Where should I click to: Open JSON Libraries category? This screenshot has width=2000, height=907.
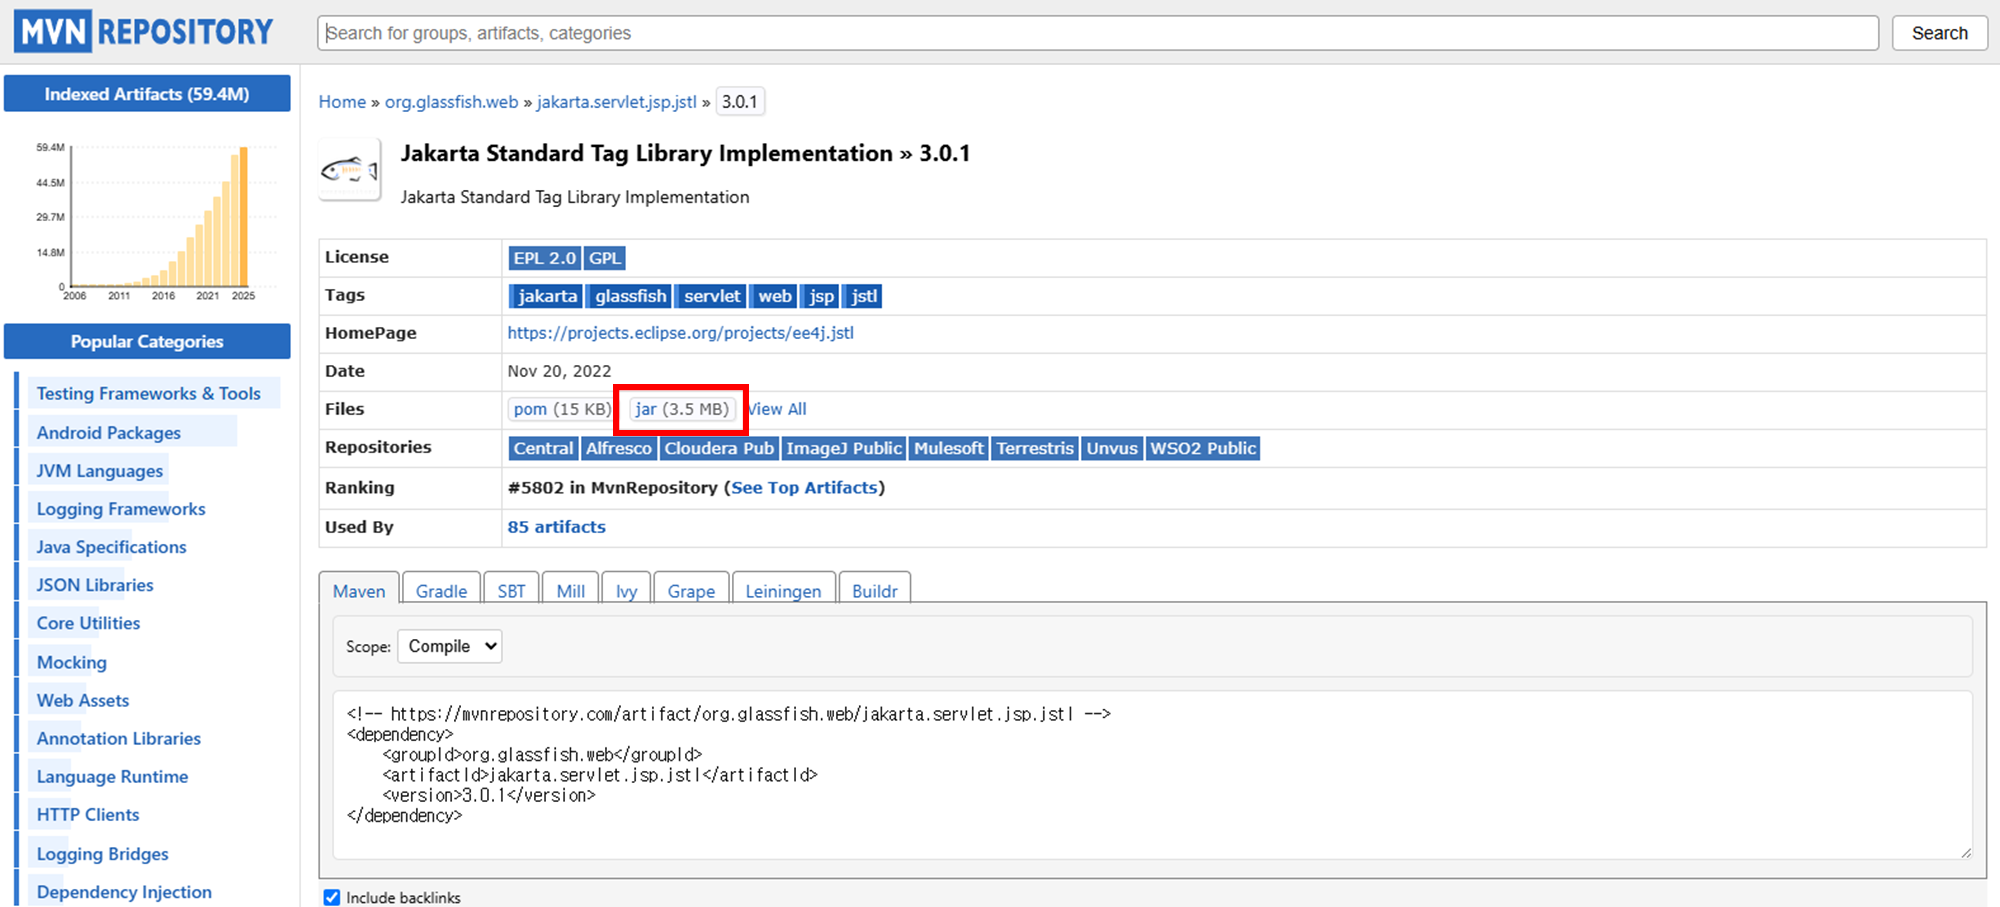[95, 585]
